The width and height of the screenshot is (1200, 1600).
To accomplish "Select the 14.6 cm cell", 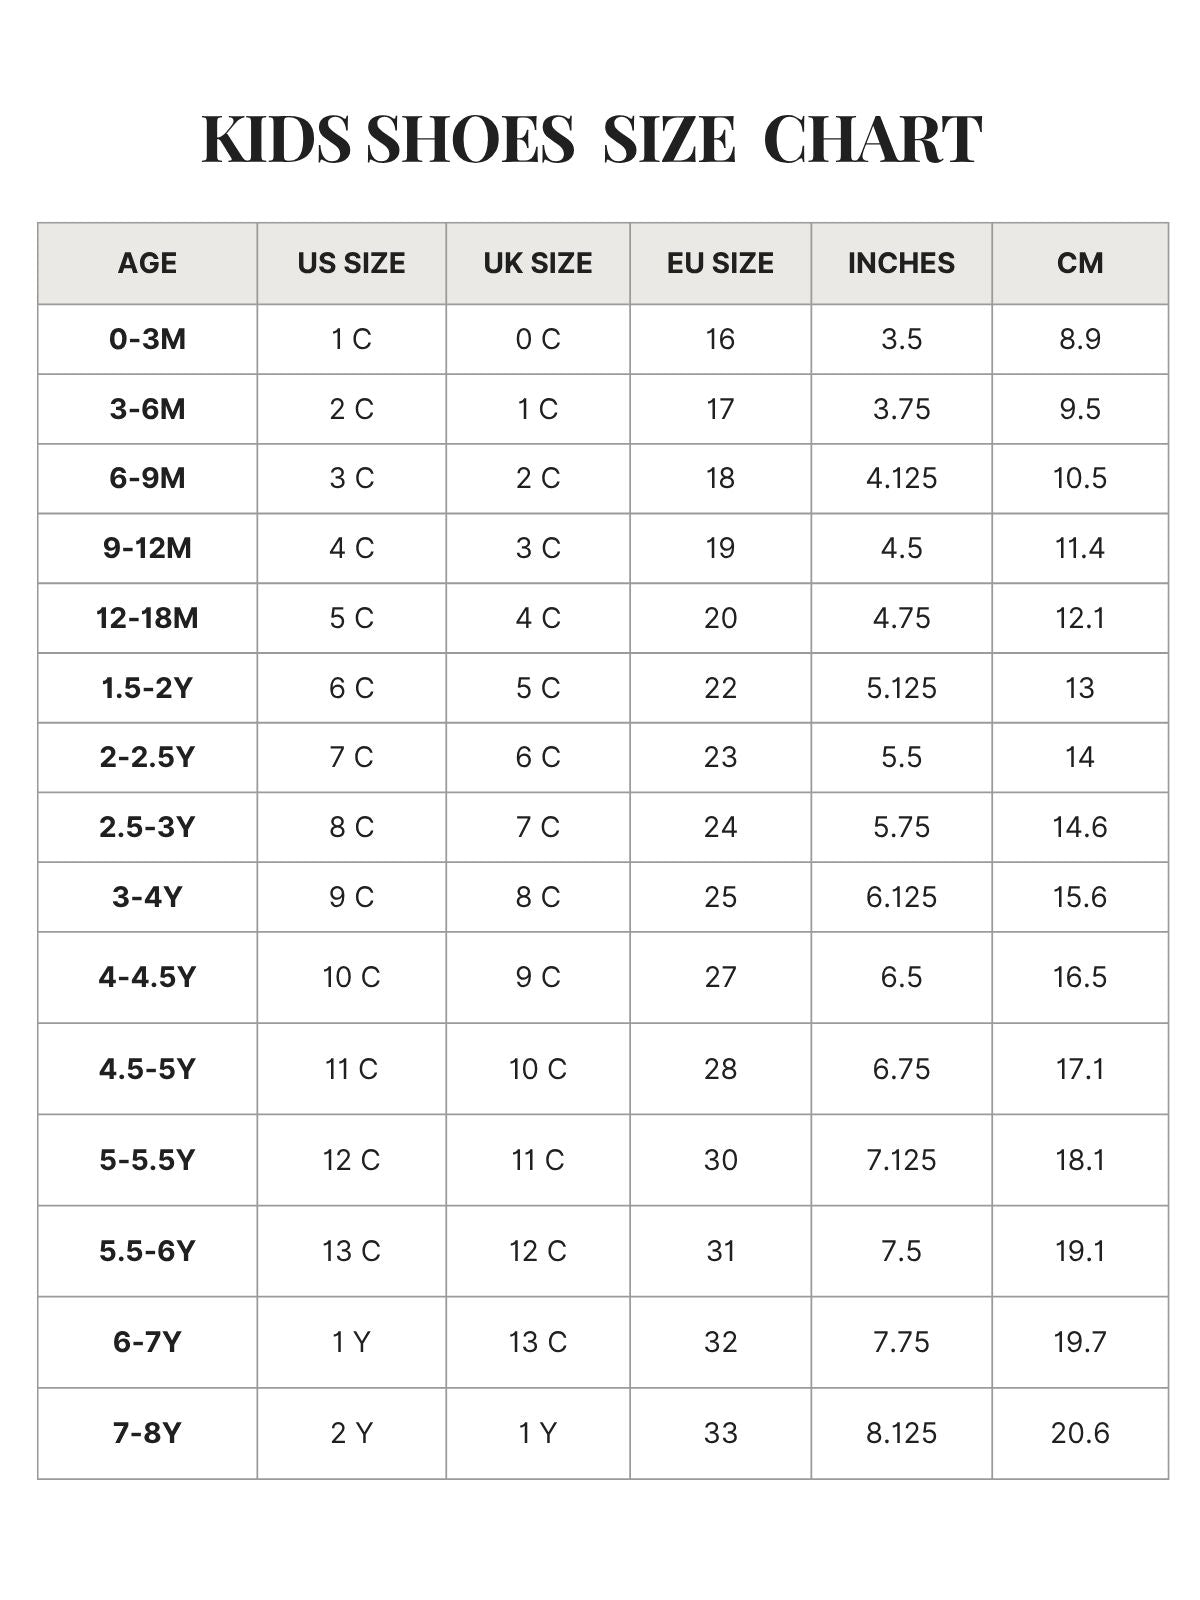I will click(1080, 827).
